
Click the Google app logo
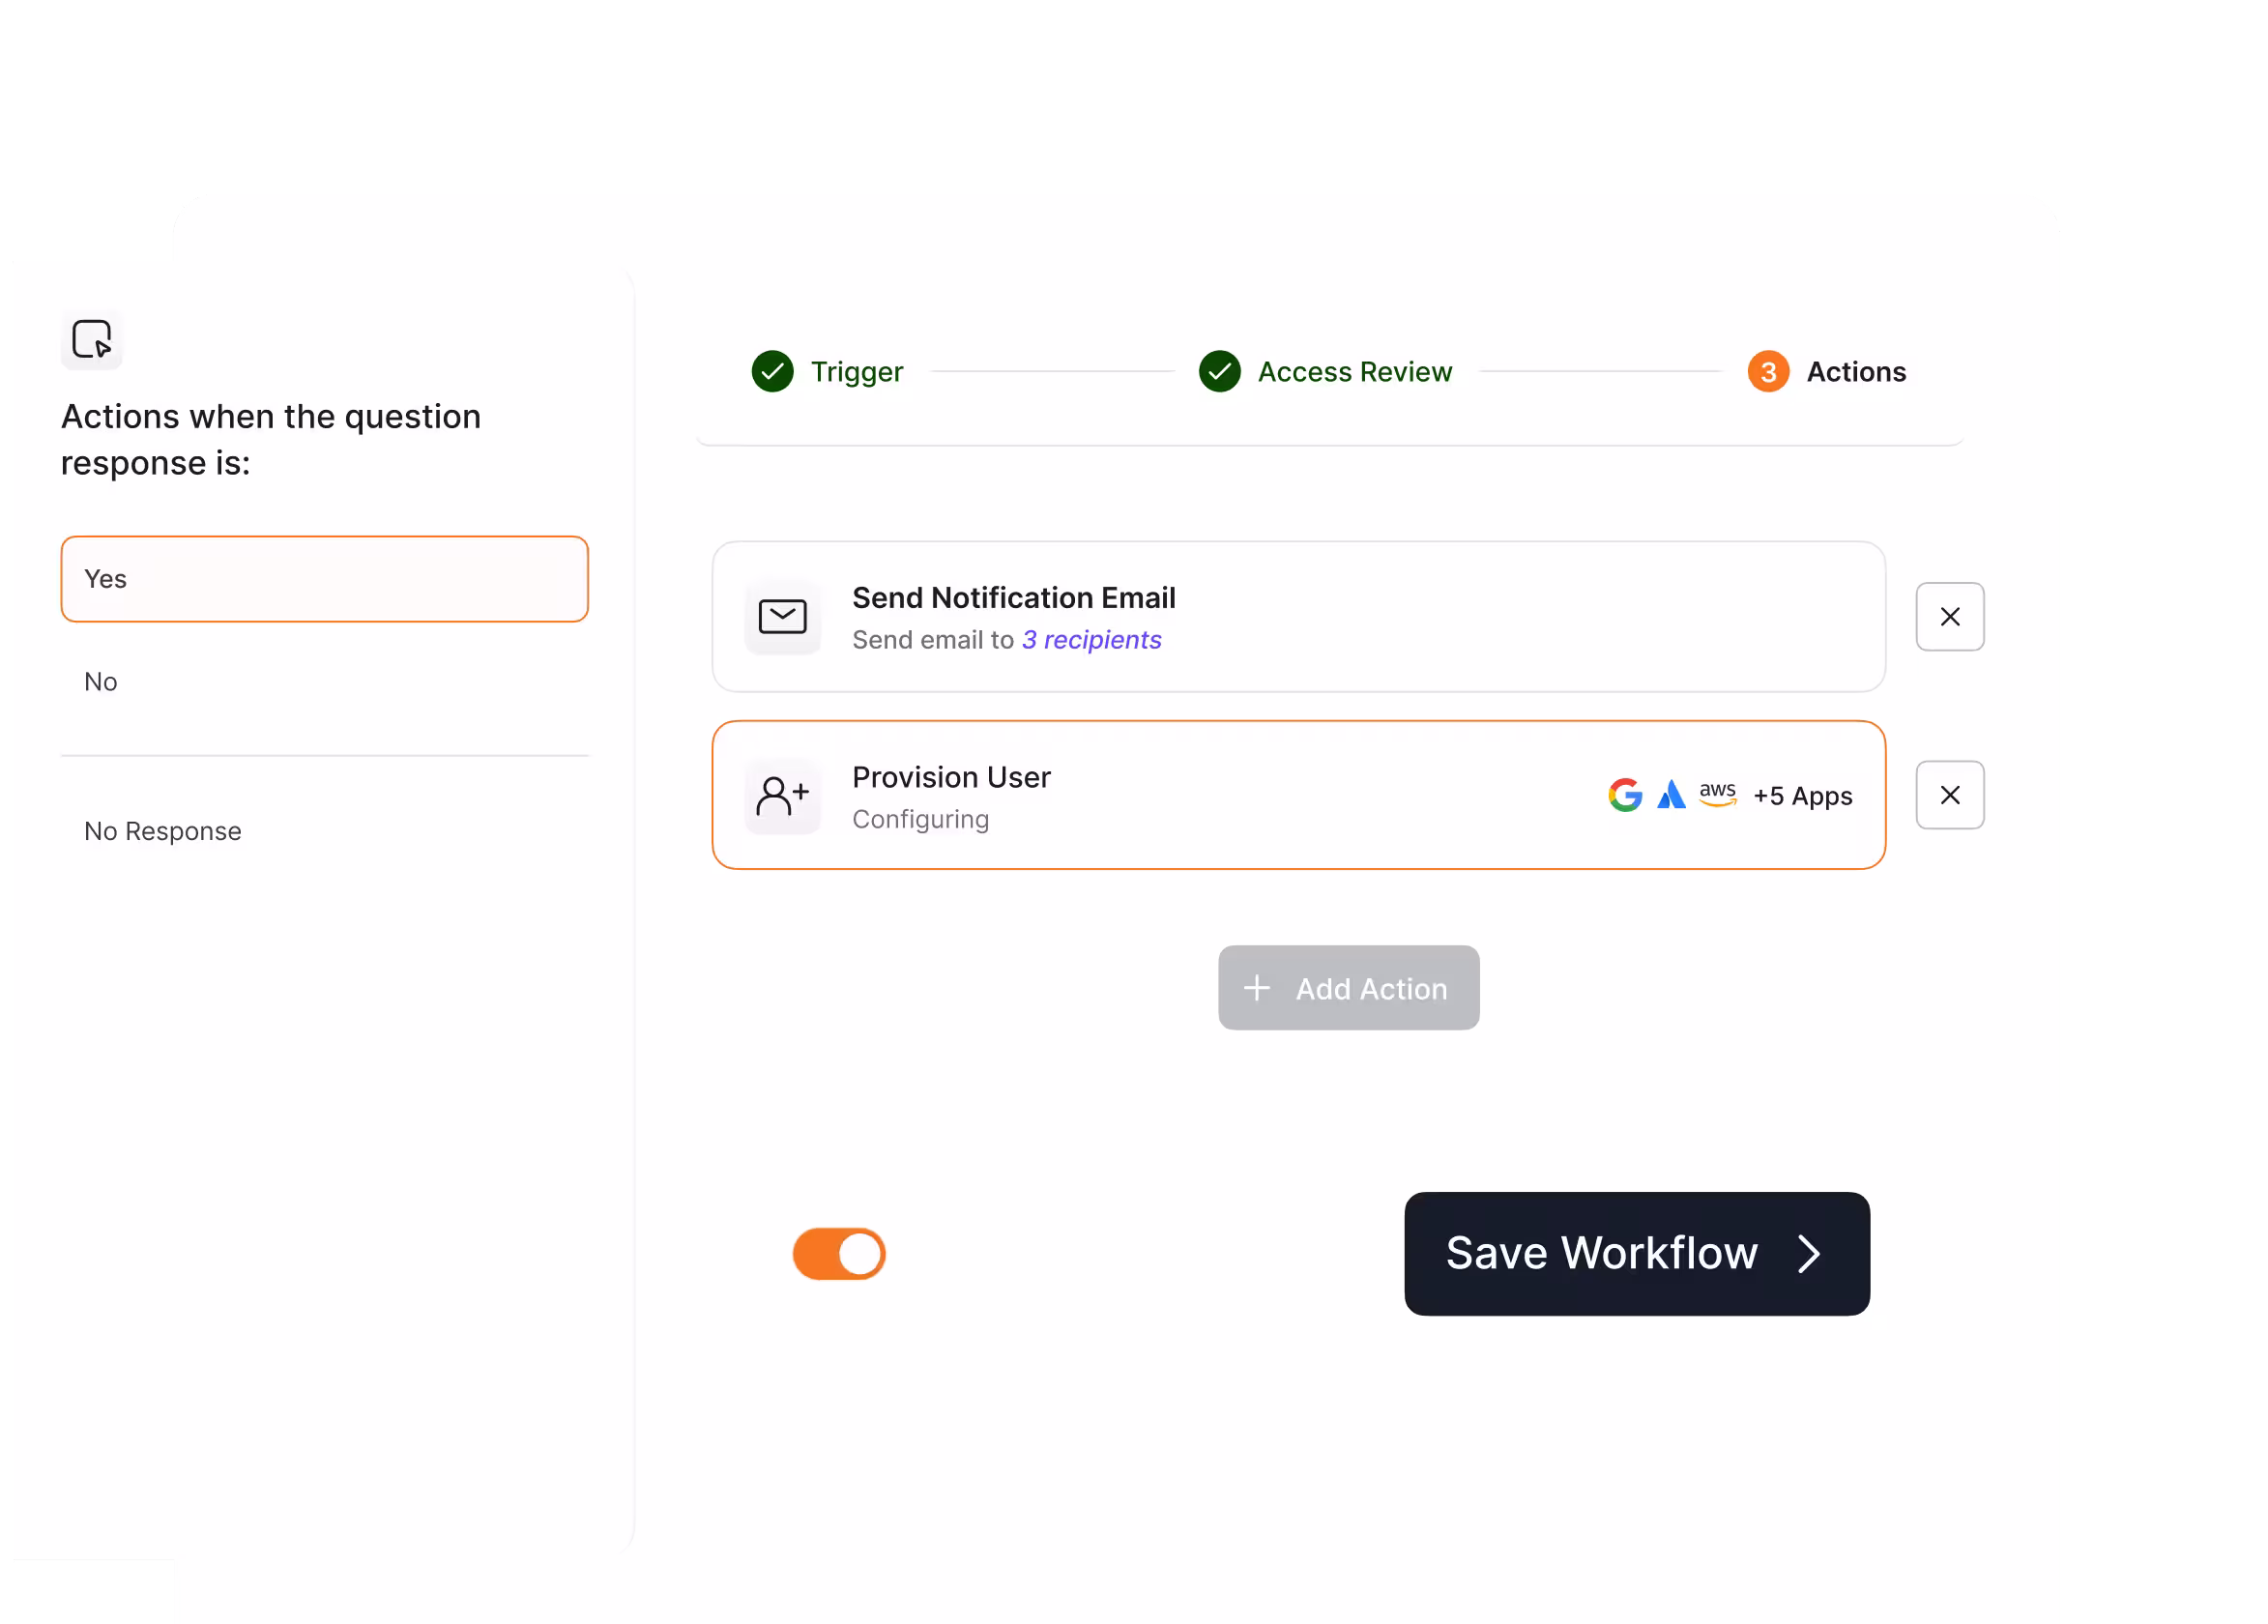[1624, 795]
